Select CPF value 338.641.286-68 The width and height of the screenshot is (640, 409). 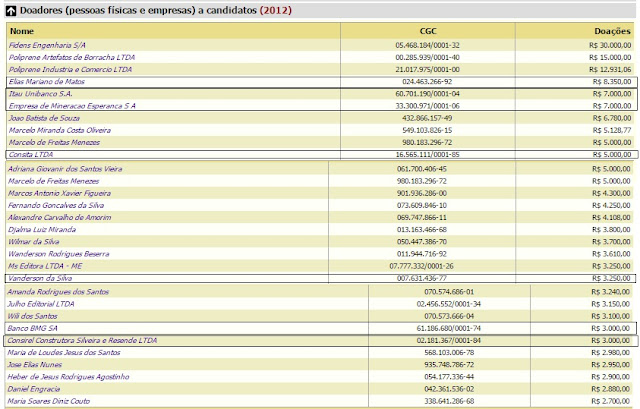point(449,401)
